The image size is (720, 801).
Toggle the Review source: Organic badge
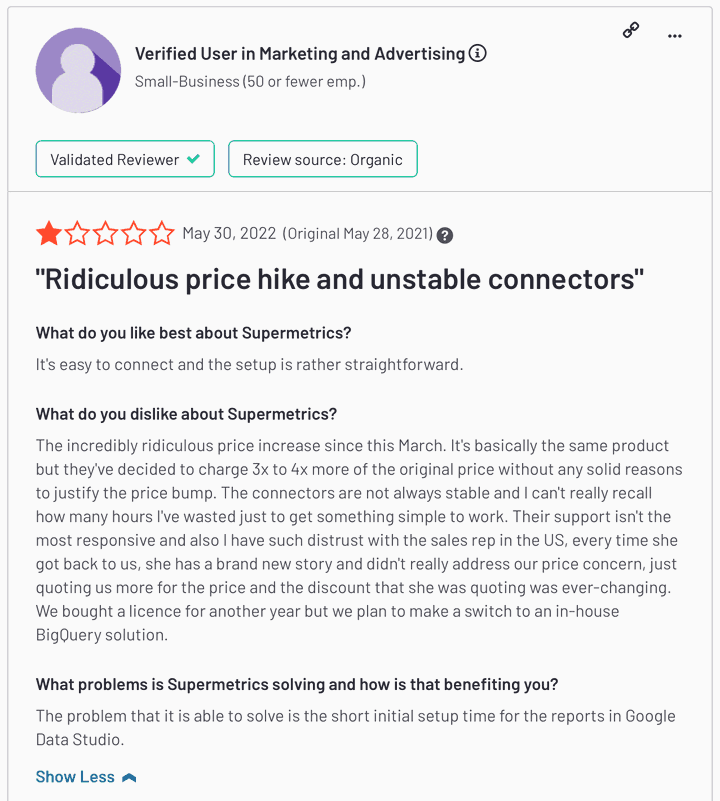click(x=322, y=158)
